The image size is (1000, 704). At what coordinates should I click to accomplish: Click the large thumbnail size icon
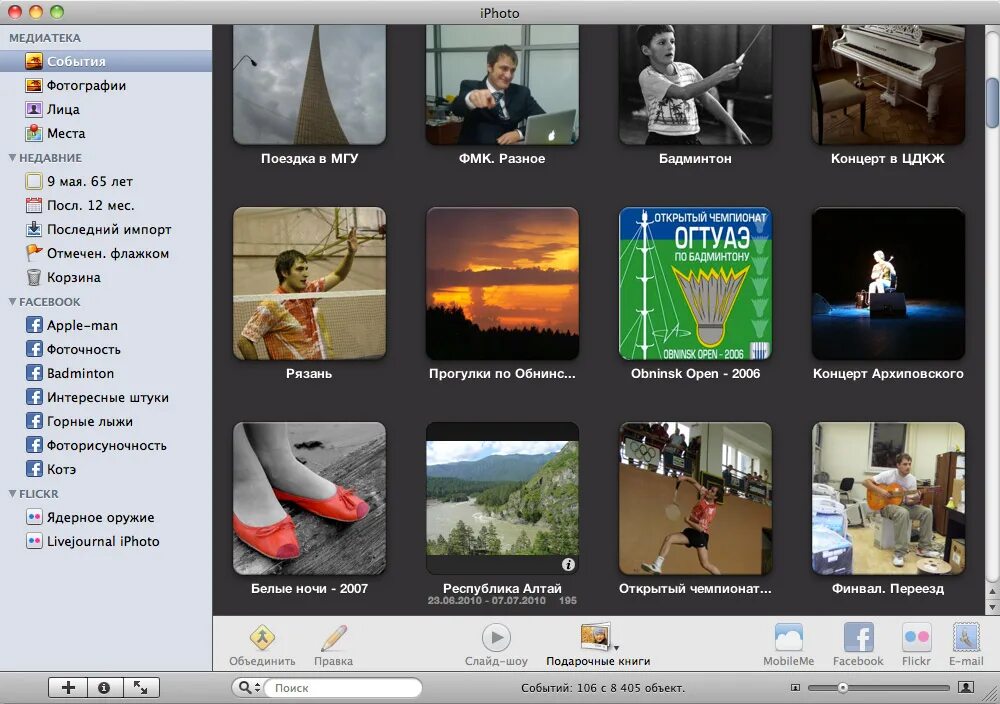tap(966, 687)
